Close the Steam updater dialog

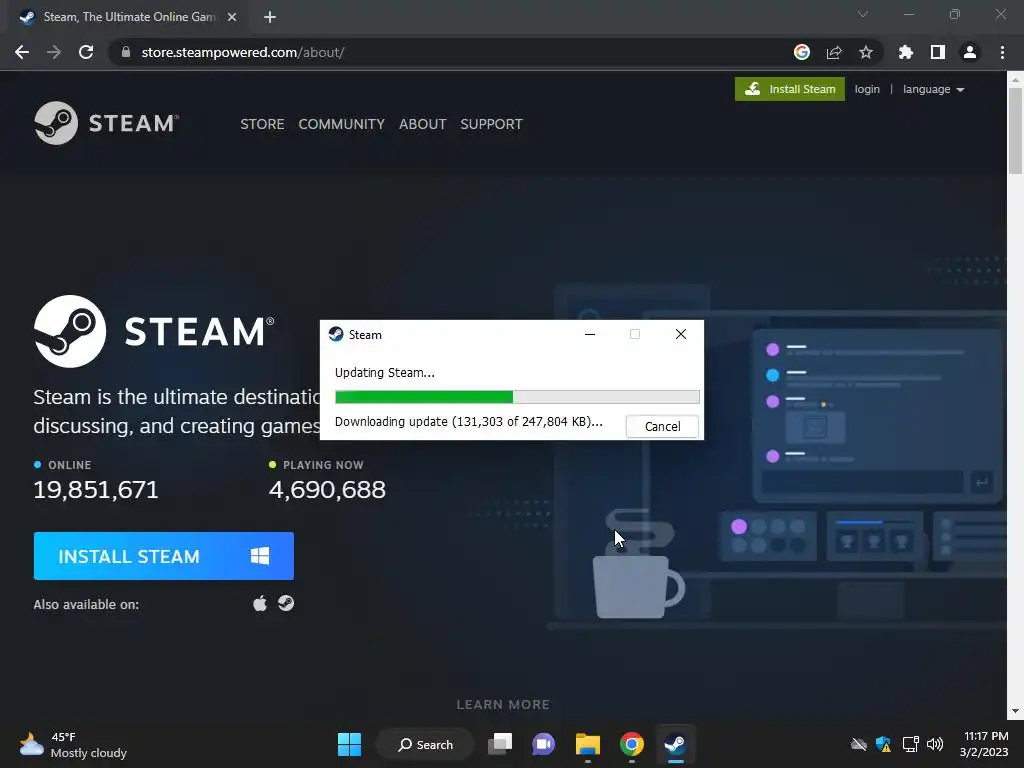pos(680,334)
